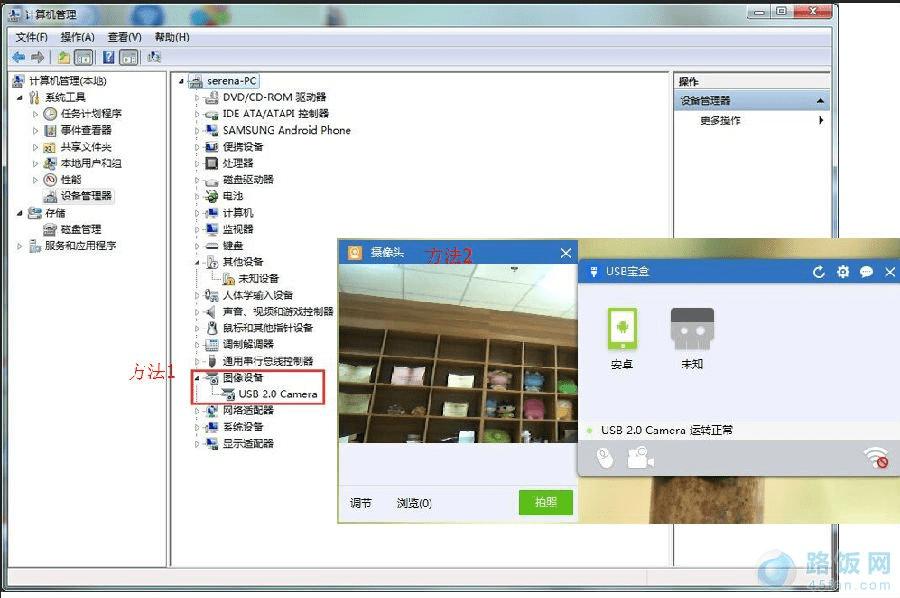Screen dimensions: 900x598
Task: Click the 显示适配器 category icon
Action: [212, 444]
